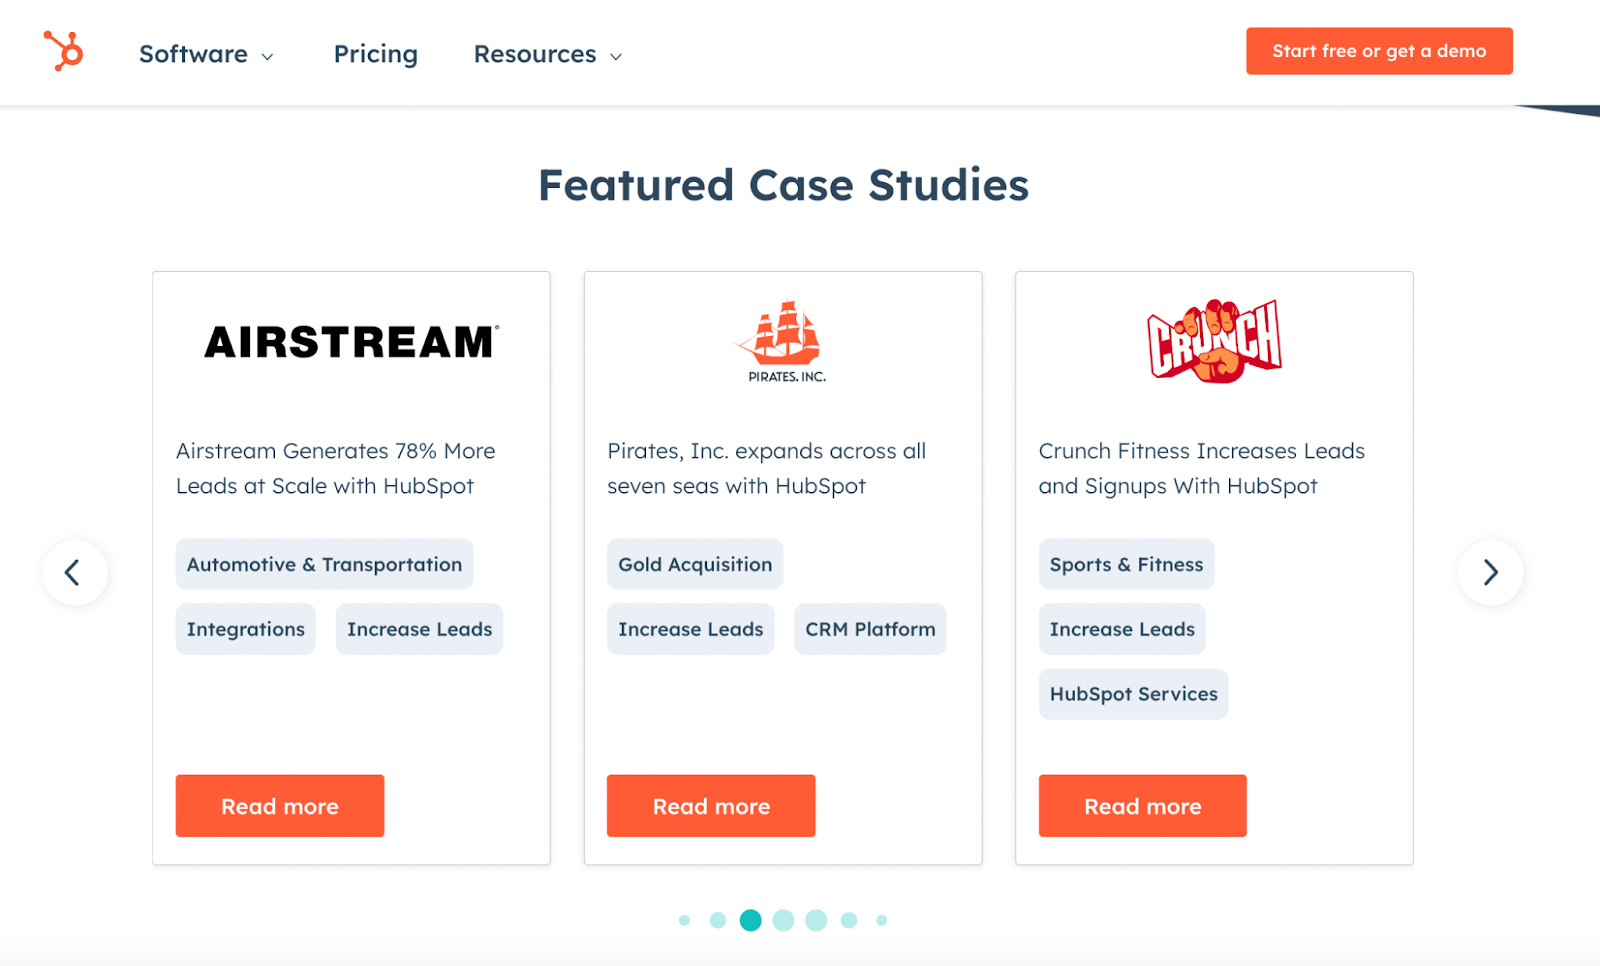1600x966 pixels.
Task: Read more about Pirates, Inc. case study
Action: pos(711,806)
